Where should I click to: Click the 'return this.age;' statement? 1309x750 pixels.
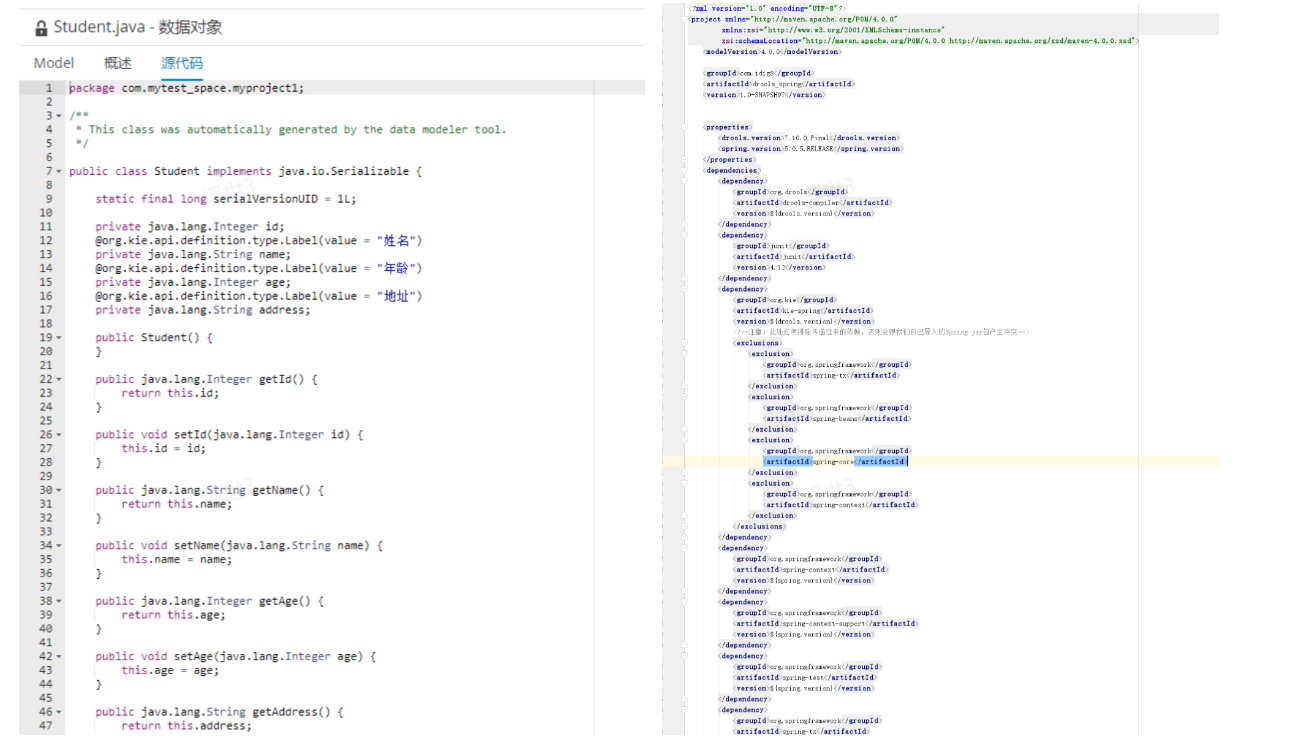(174, 616)
